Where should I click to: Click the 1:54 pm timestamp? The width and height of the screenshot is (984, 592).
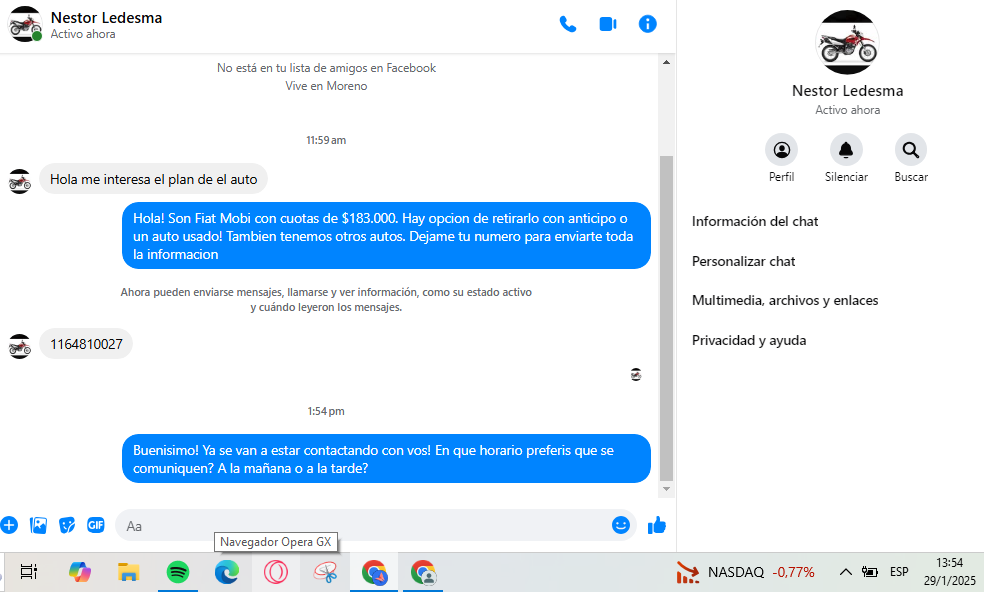pos(326,411)
